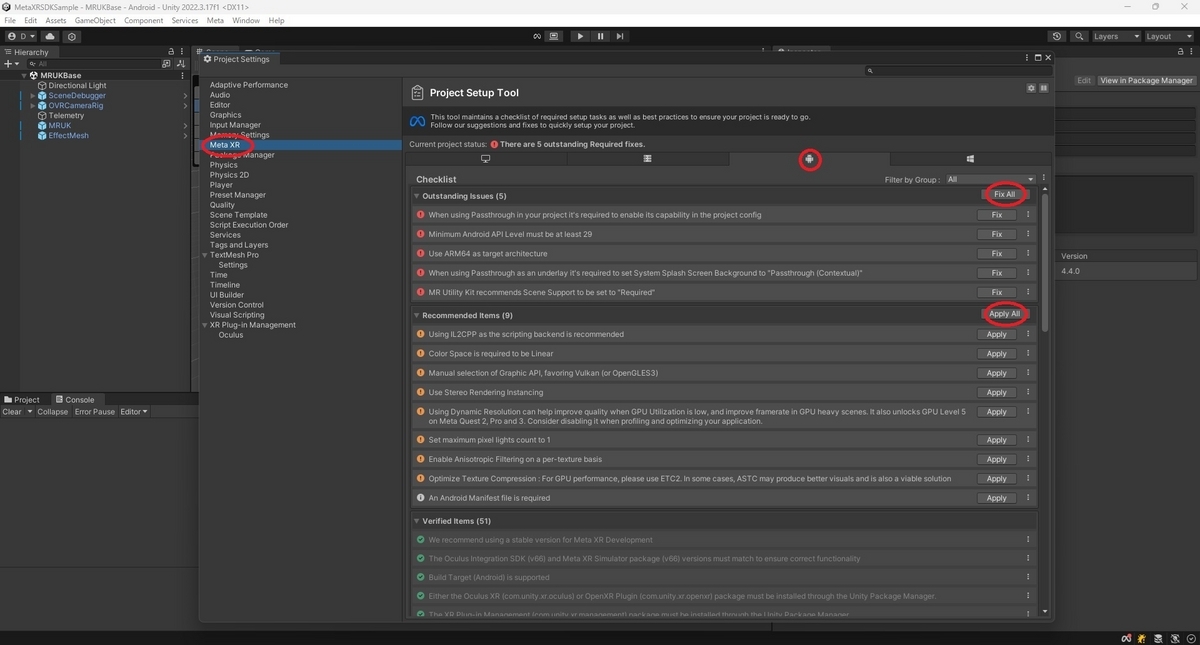Image resolution: width=1200 pixels, height=645 pixels.
Task: Collapse the XR Plug-in Management category
Action: tap(205, 325)
